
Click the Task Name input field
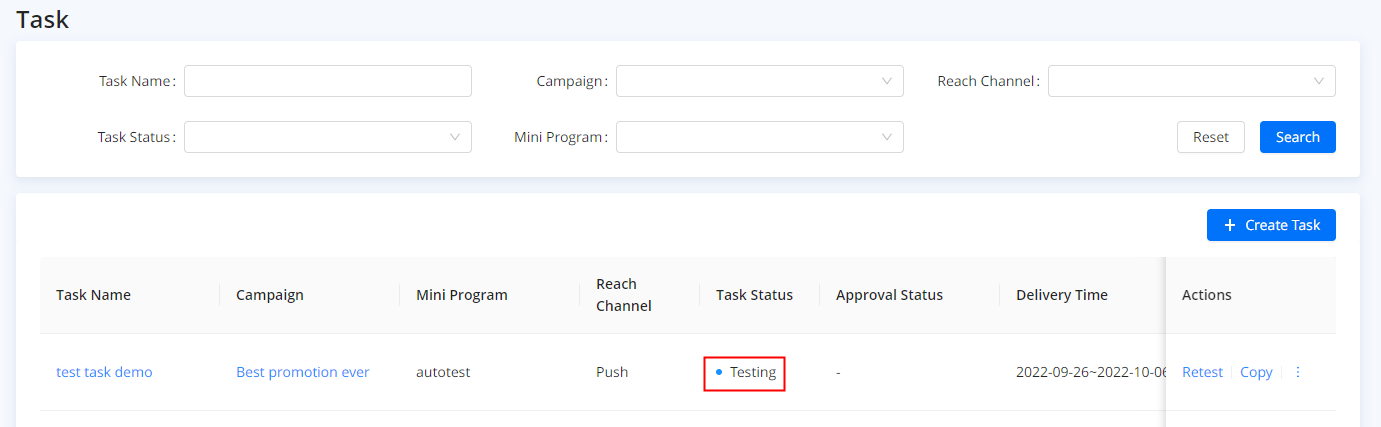327,81
